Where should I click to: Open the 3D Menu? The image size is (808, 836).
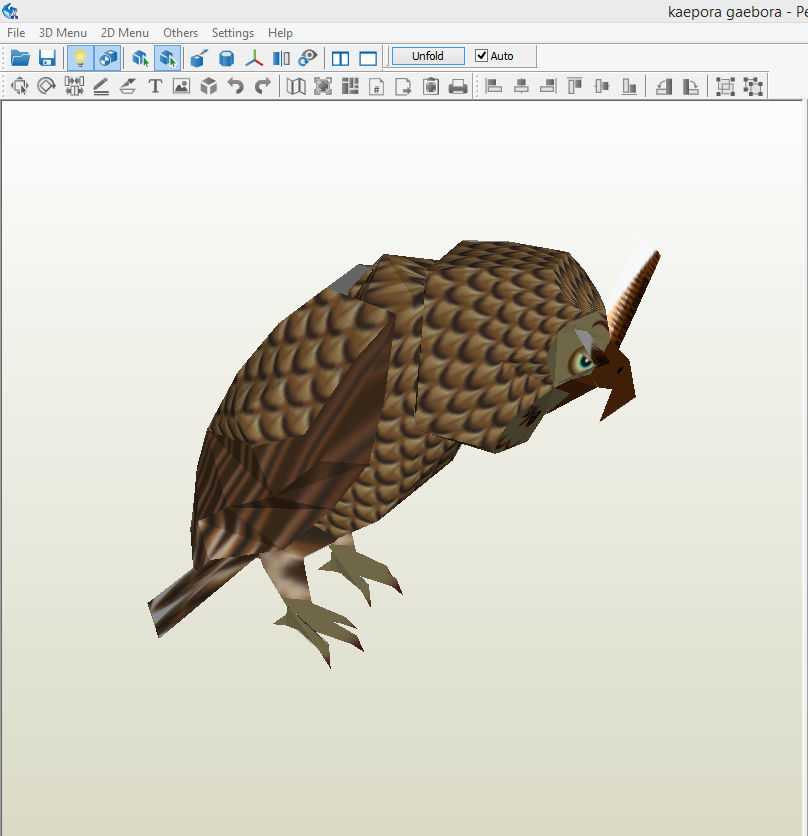tap(62, 32)
